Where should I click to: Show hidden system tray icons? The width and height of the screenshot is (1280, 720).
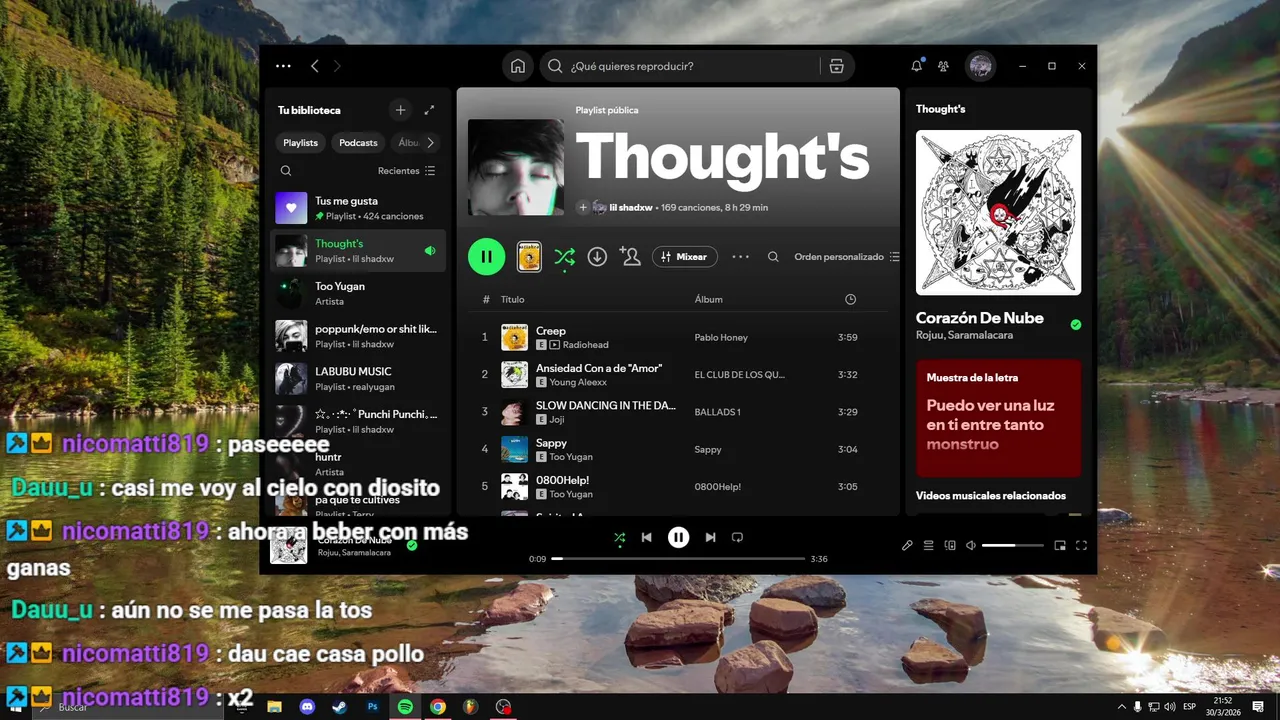tap(1121, 706)
